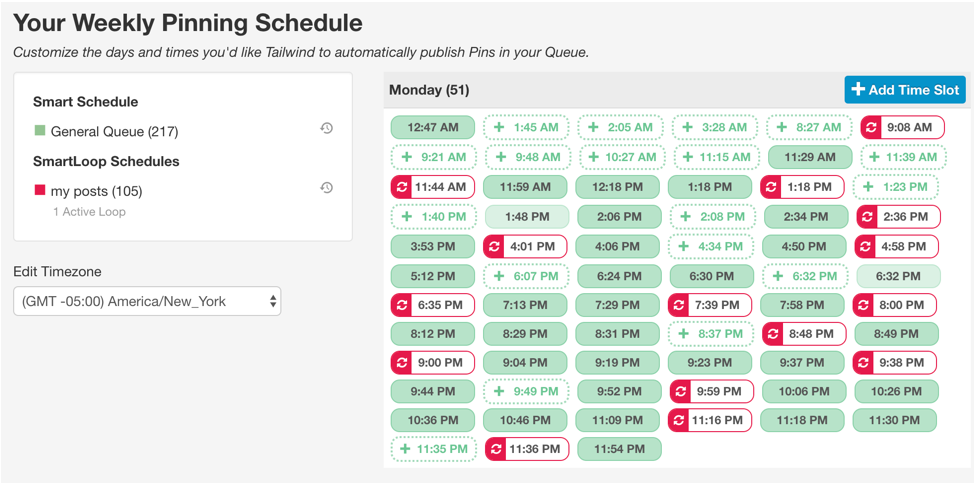Toggle the 1:48 PM time slot
Viewport: 974px width, 483px height.
(x=527, y=217)
